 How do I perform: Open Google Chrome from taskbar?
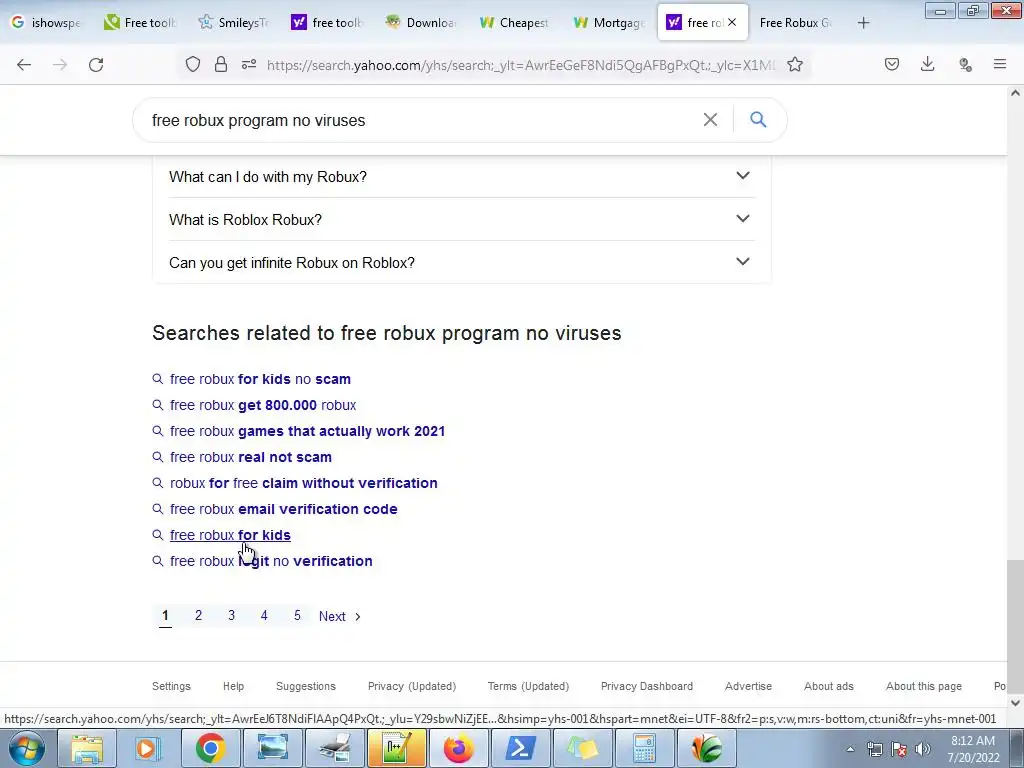[x=210, y=748]
